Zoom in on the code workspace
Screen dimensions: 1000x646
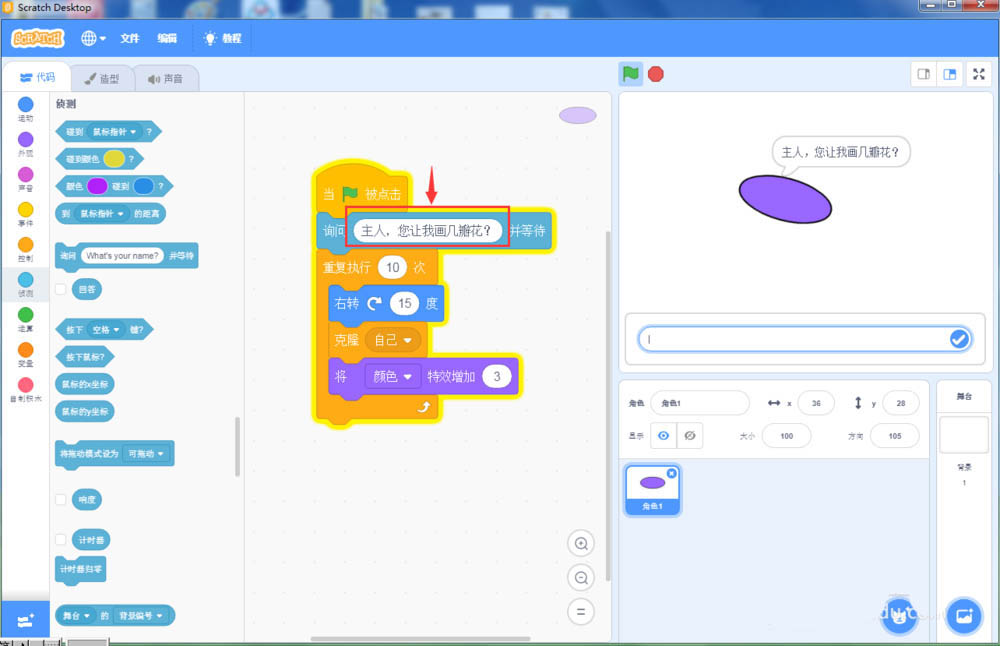(581, 543)
